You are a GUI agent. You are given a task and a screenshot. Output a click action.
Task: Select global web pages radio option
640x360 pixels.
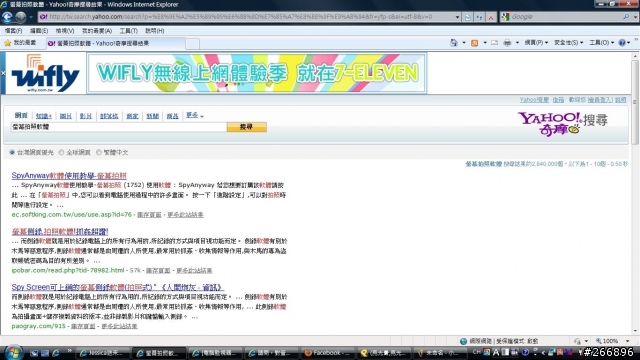61,152
